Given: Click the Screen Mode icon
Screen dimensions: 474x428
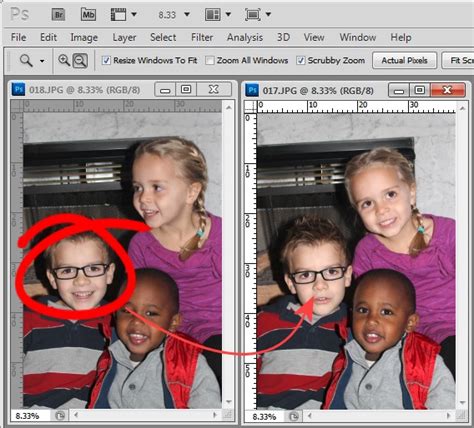Looking at the screenshot, I should [x=253, y=15].
